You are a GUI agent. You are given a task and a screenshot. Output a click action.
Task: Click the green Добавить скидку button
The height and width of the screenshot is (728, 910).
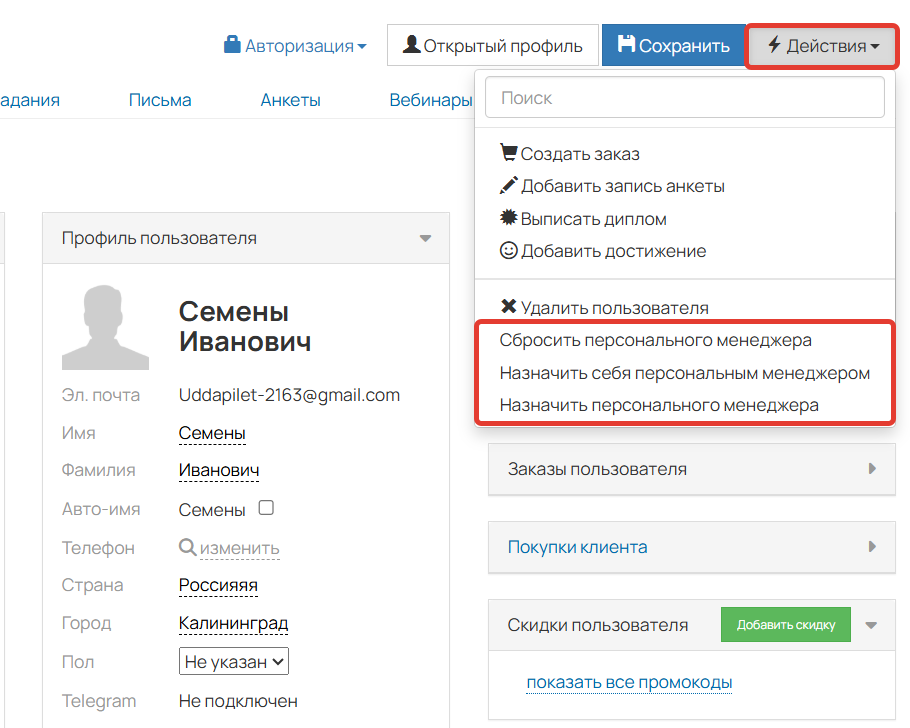[786, 623]
